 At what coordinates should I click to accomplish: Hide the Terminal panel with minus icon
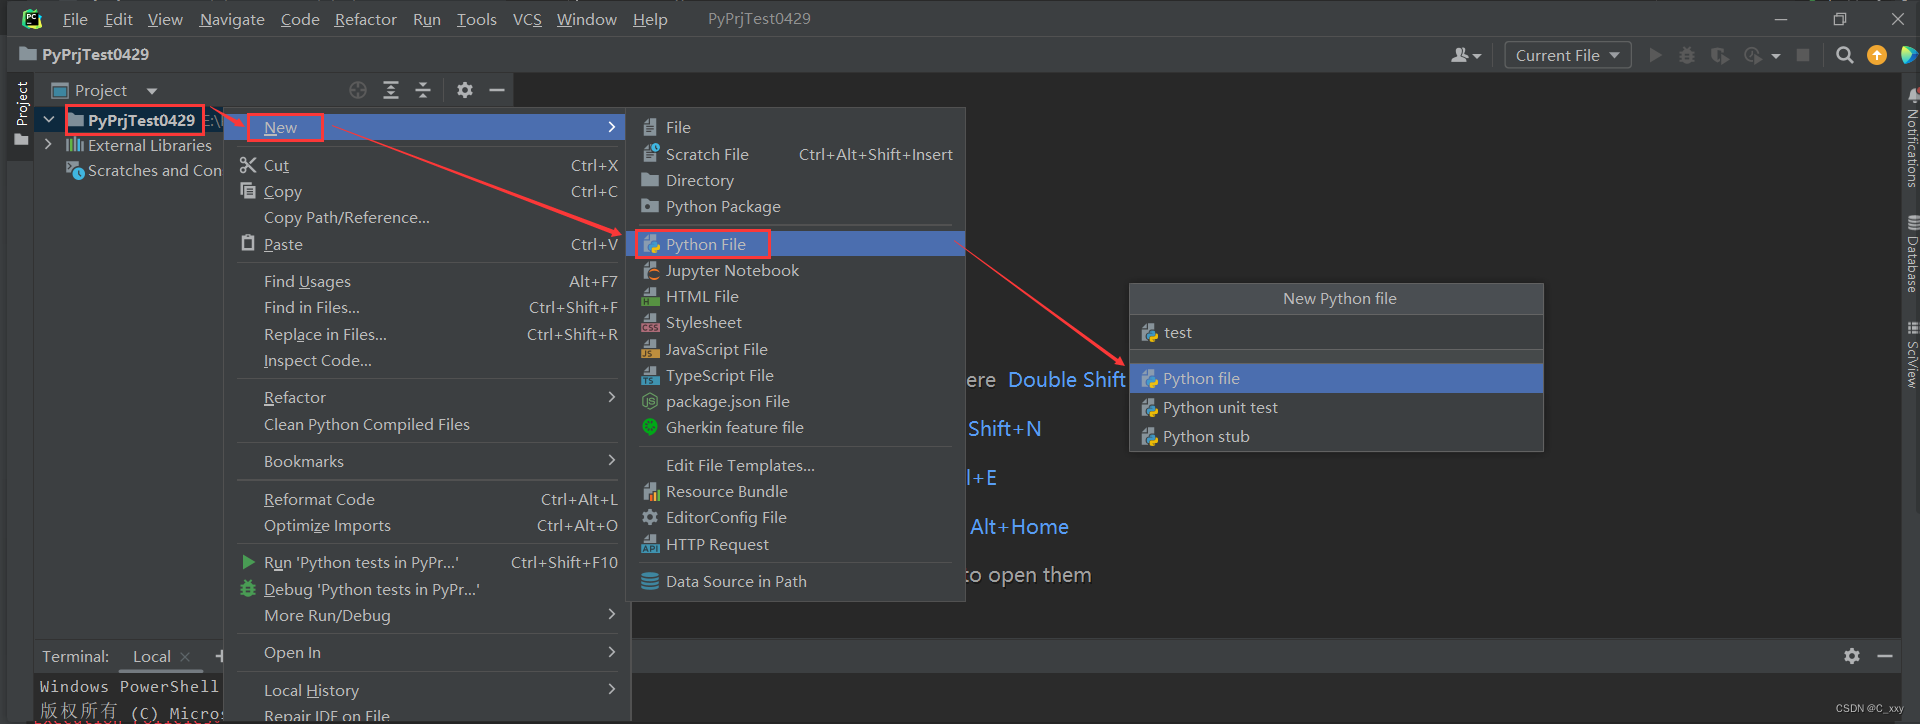(1885, 656)
